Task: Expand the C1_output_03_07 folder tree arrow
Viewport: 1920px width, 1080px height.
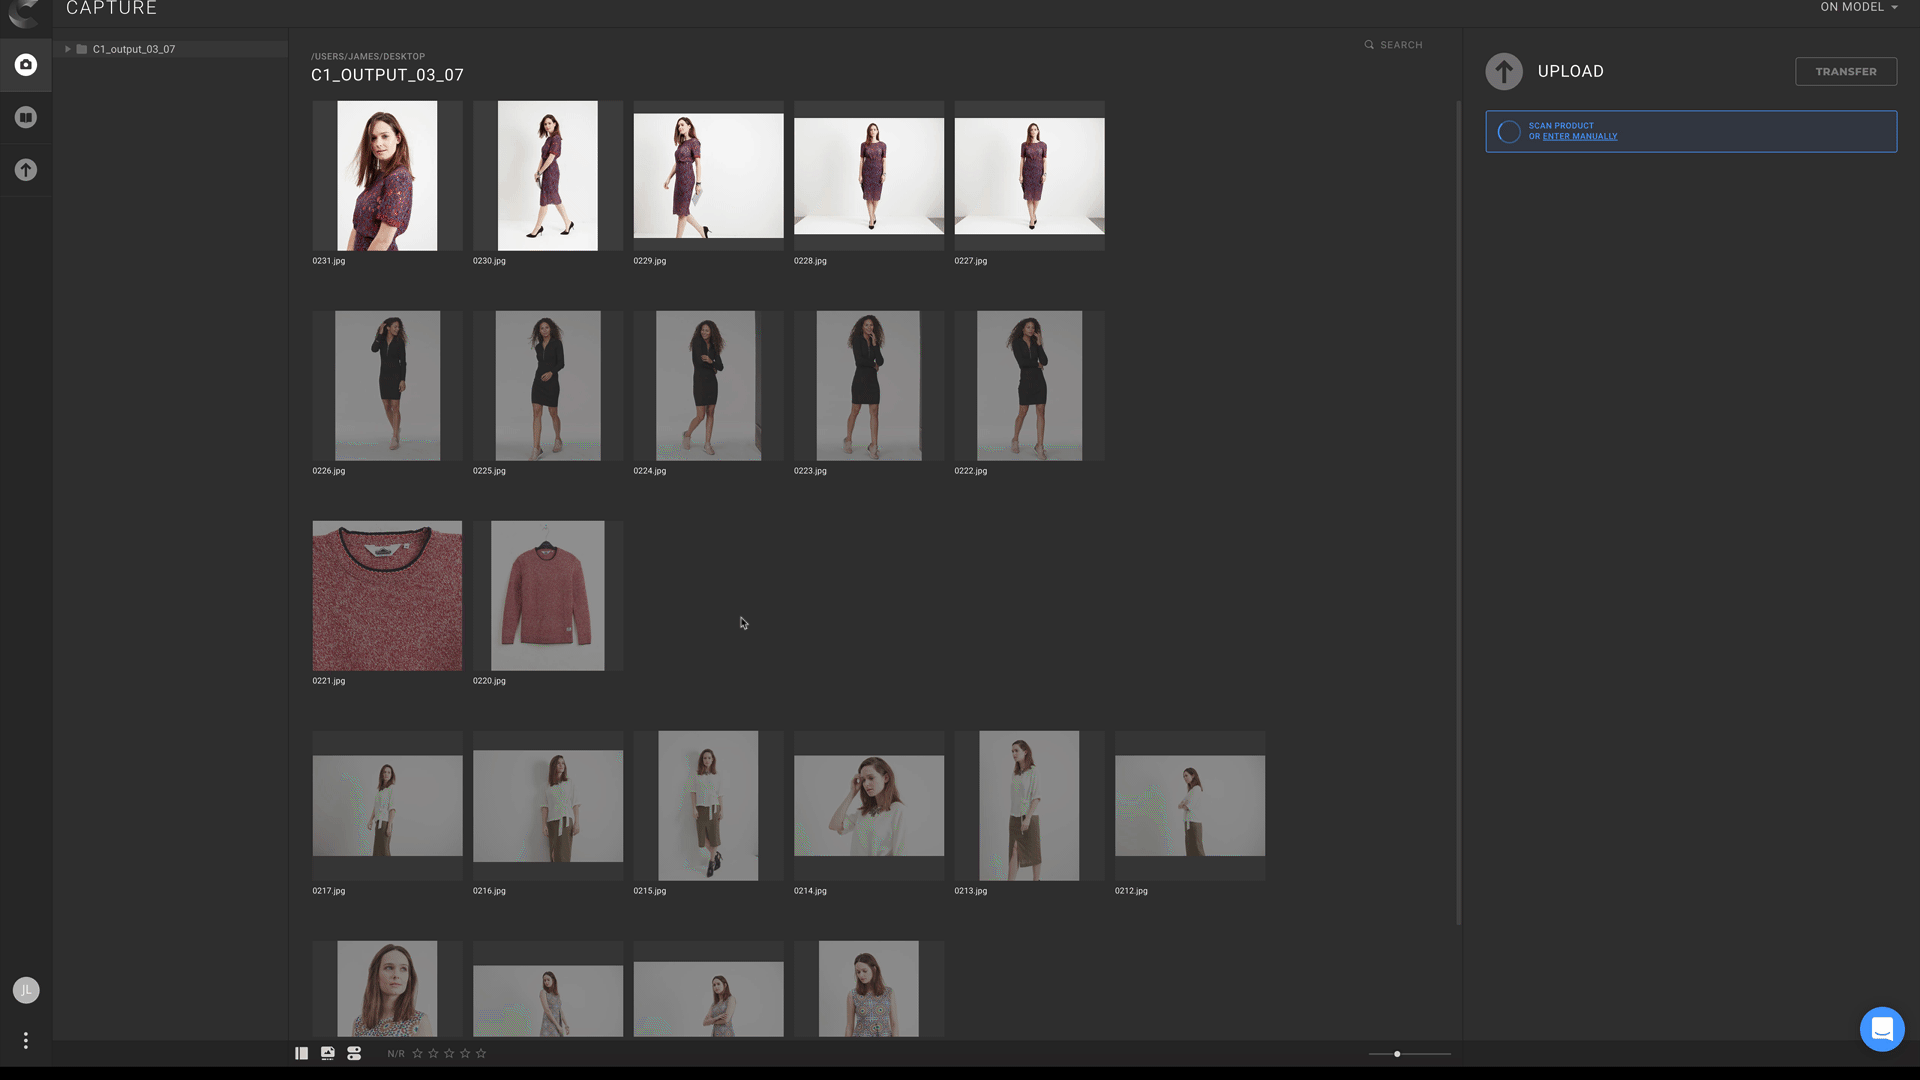Action: tap(68, 49)
